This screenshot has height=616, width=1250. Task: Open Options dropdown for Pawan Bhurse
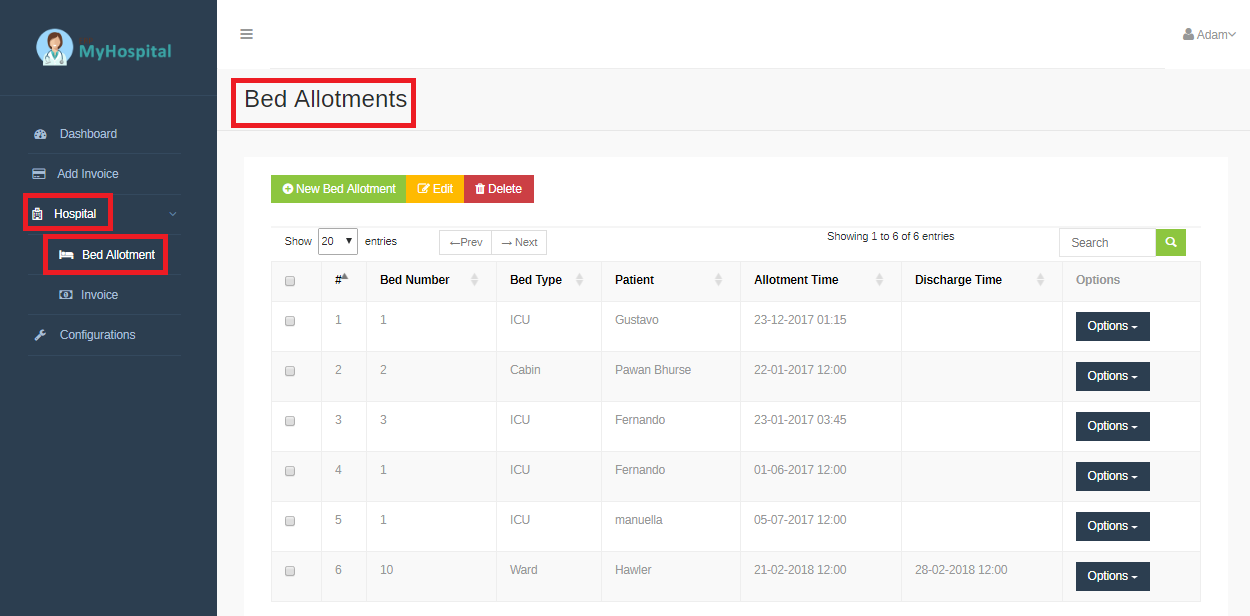coord(1112,376)
